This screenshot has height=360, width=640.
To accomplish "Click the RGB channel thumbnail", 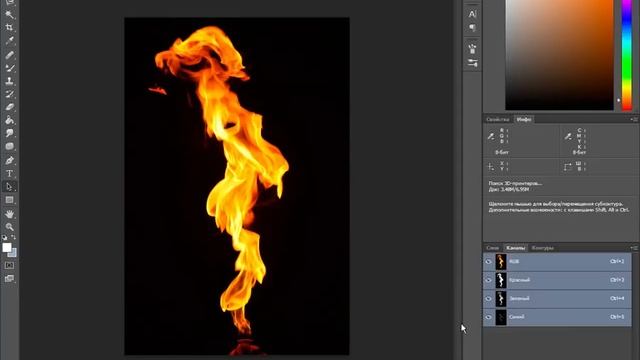I will 501,262.
